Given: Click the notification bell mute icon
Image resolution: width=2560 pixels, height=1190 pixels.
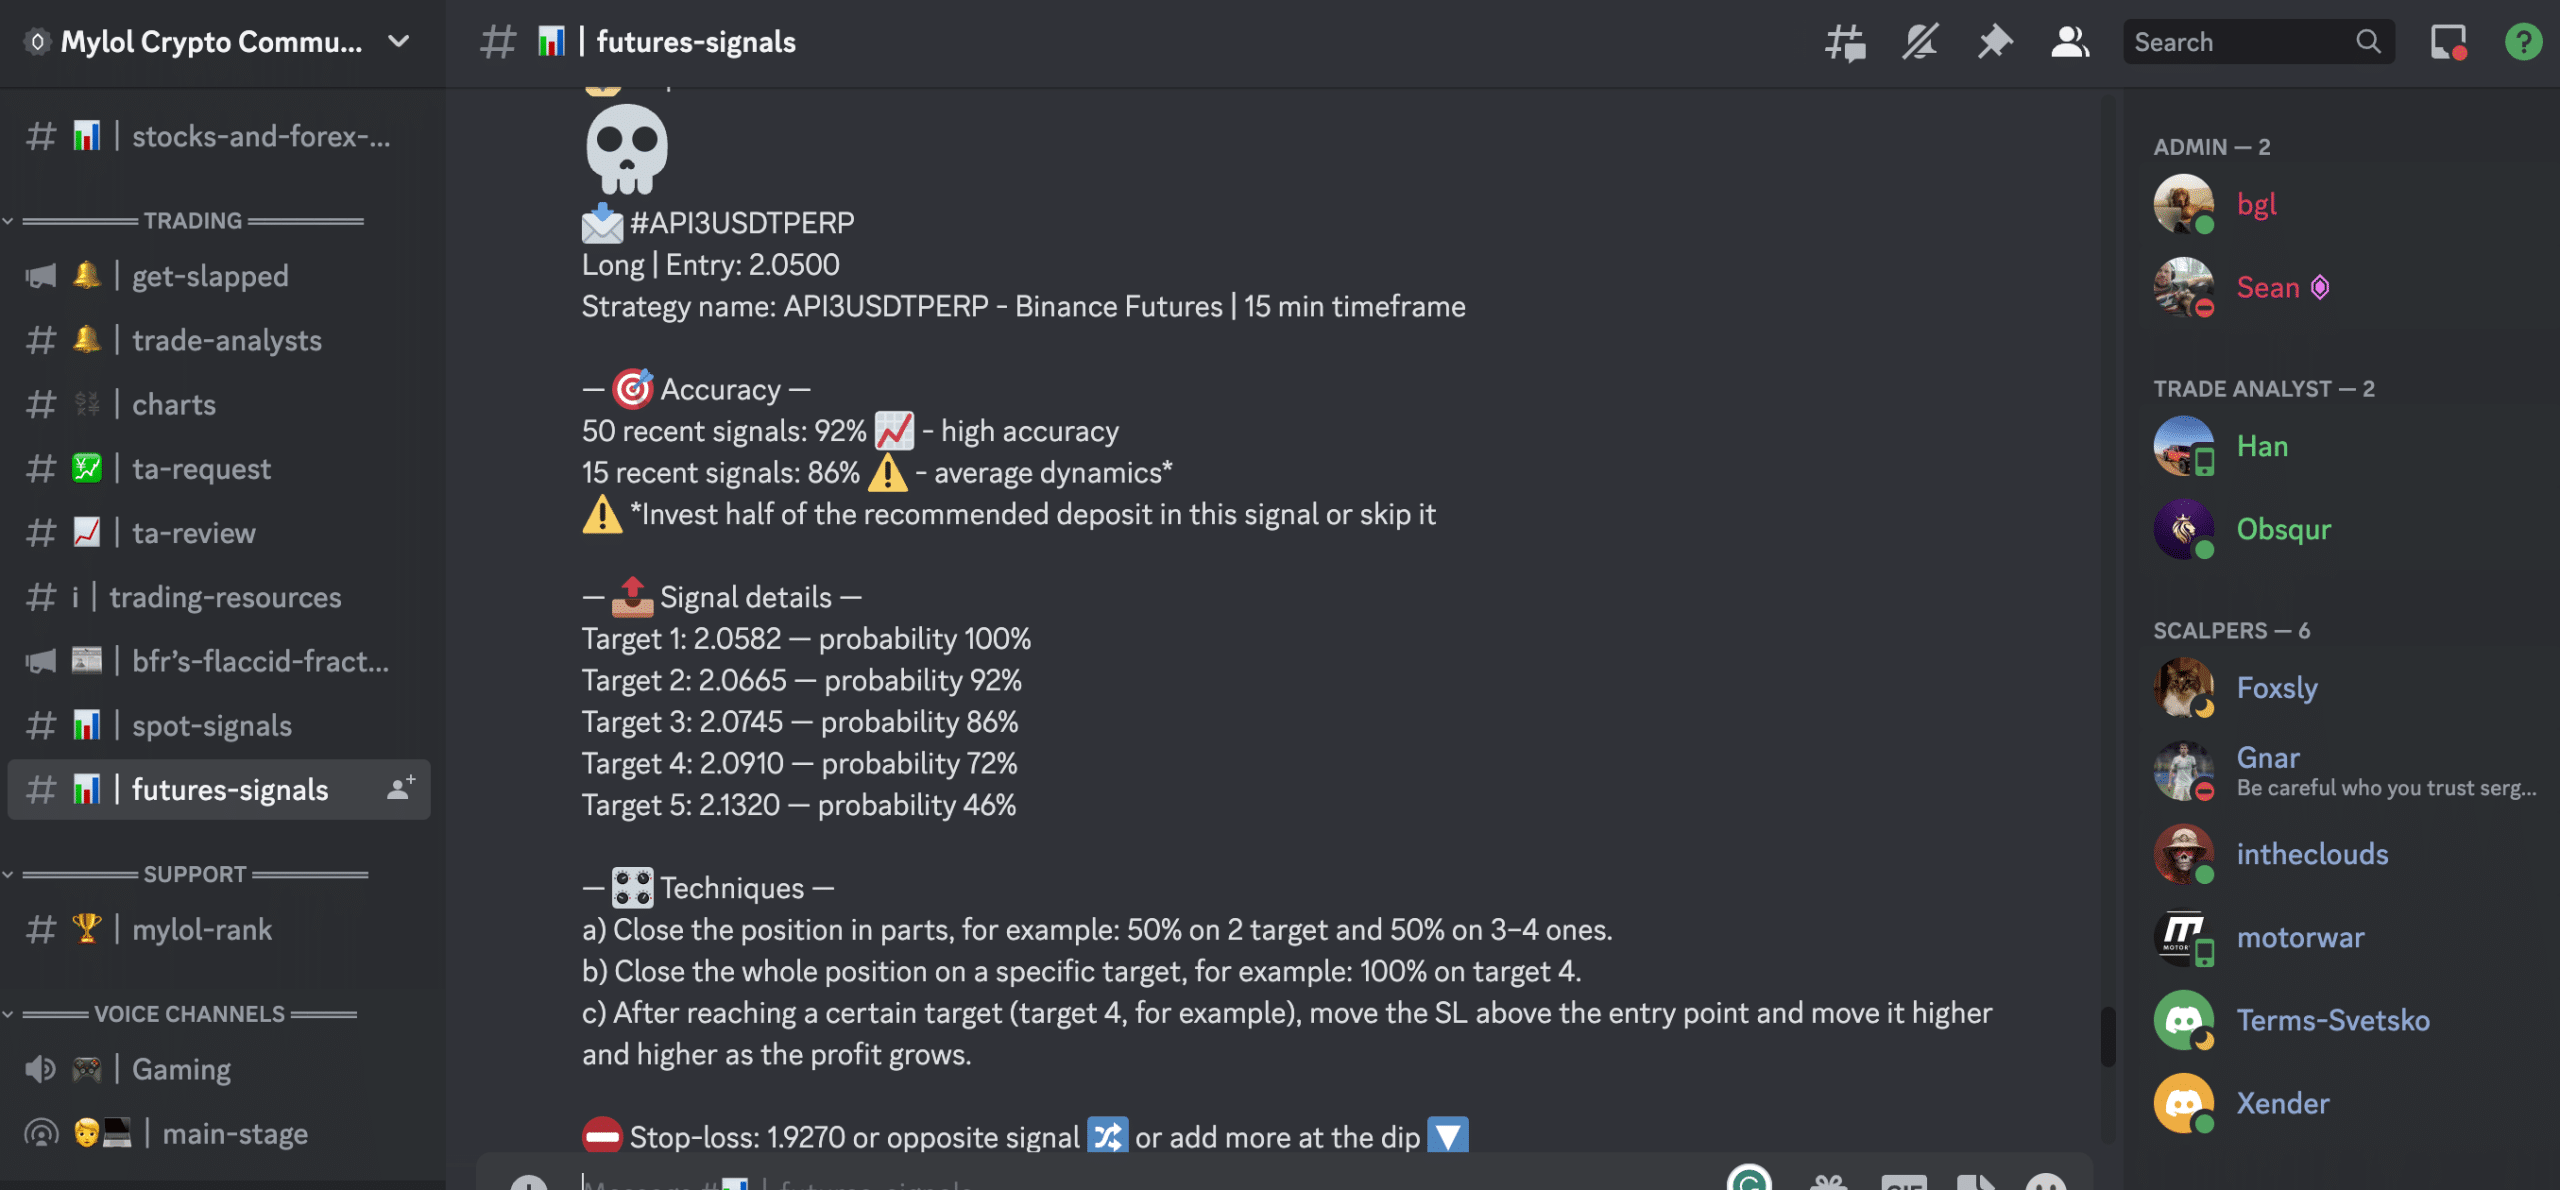Looking at the screenshot, I should click(1920, 42).
